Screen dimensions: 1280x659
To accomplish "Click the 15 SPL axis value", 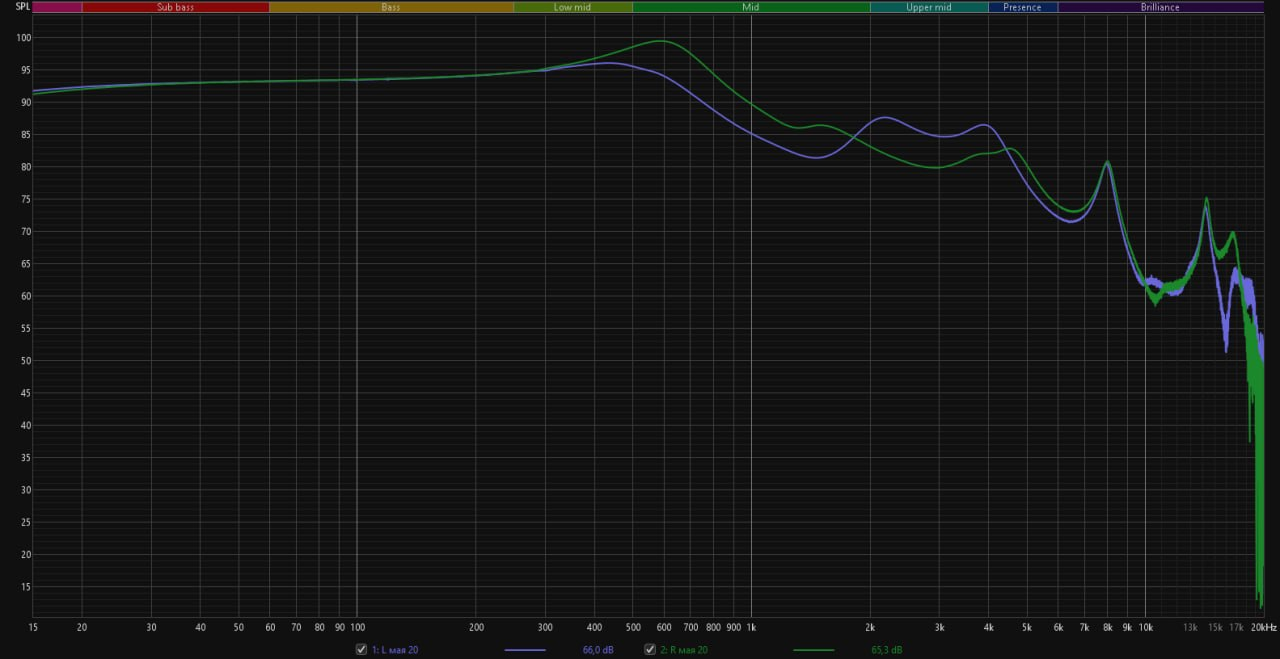I will point(26,587).
